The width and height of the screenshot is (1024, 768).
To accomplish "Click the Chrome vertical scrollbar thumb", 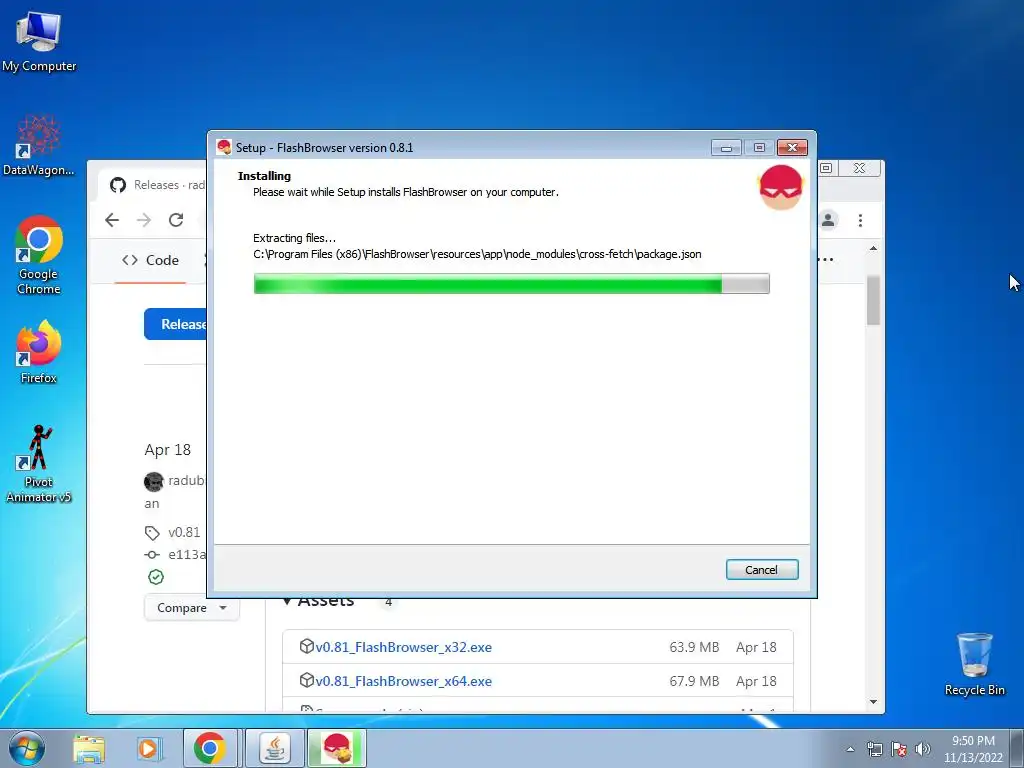I will tap(873, 300).
